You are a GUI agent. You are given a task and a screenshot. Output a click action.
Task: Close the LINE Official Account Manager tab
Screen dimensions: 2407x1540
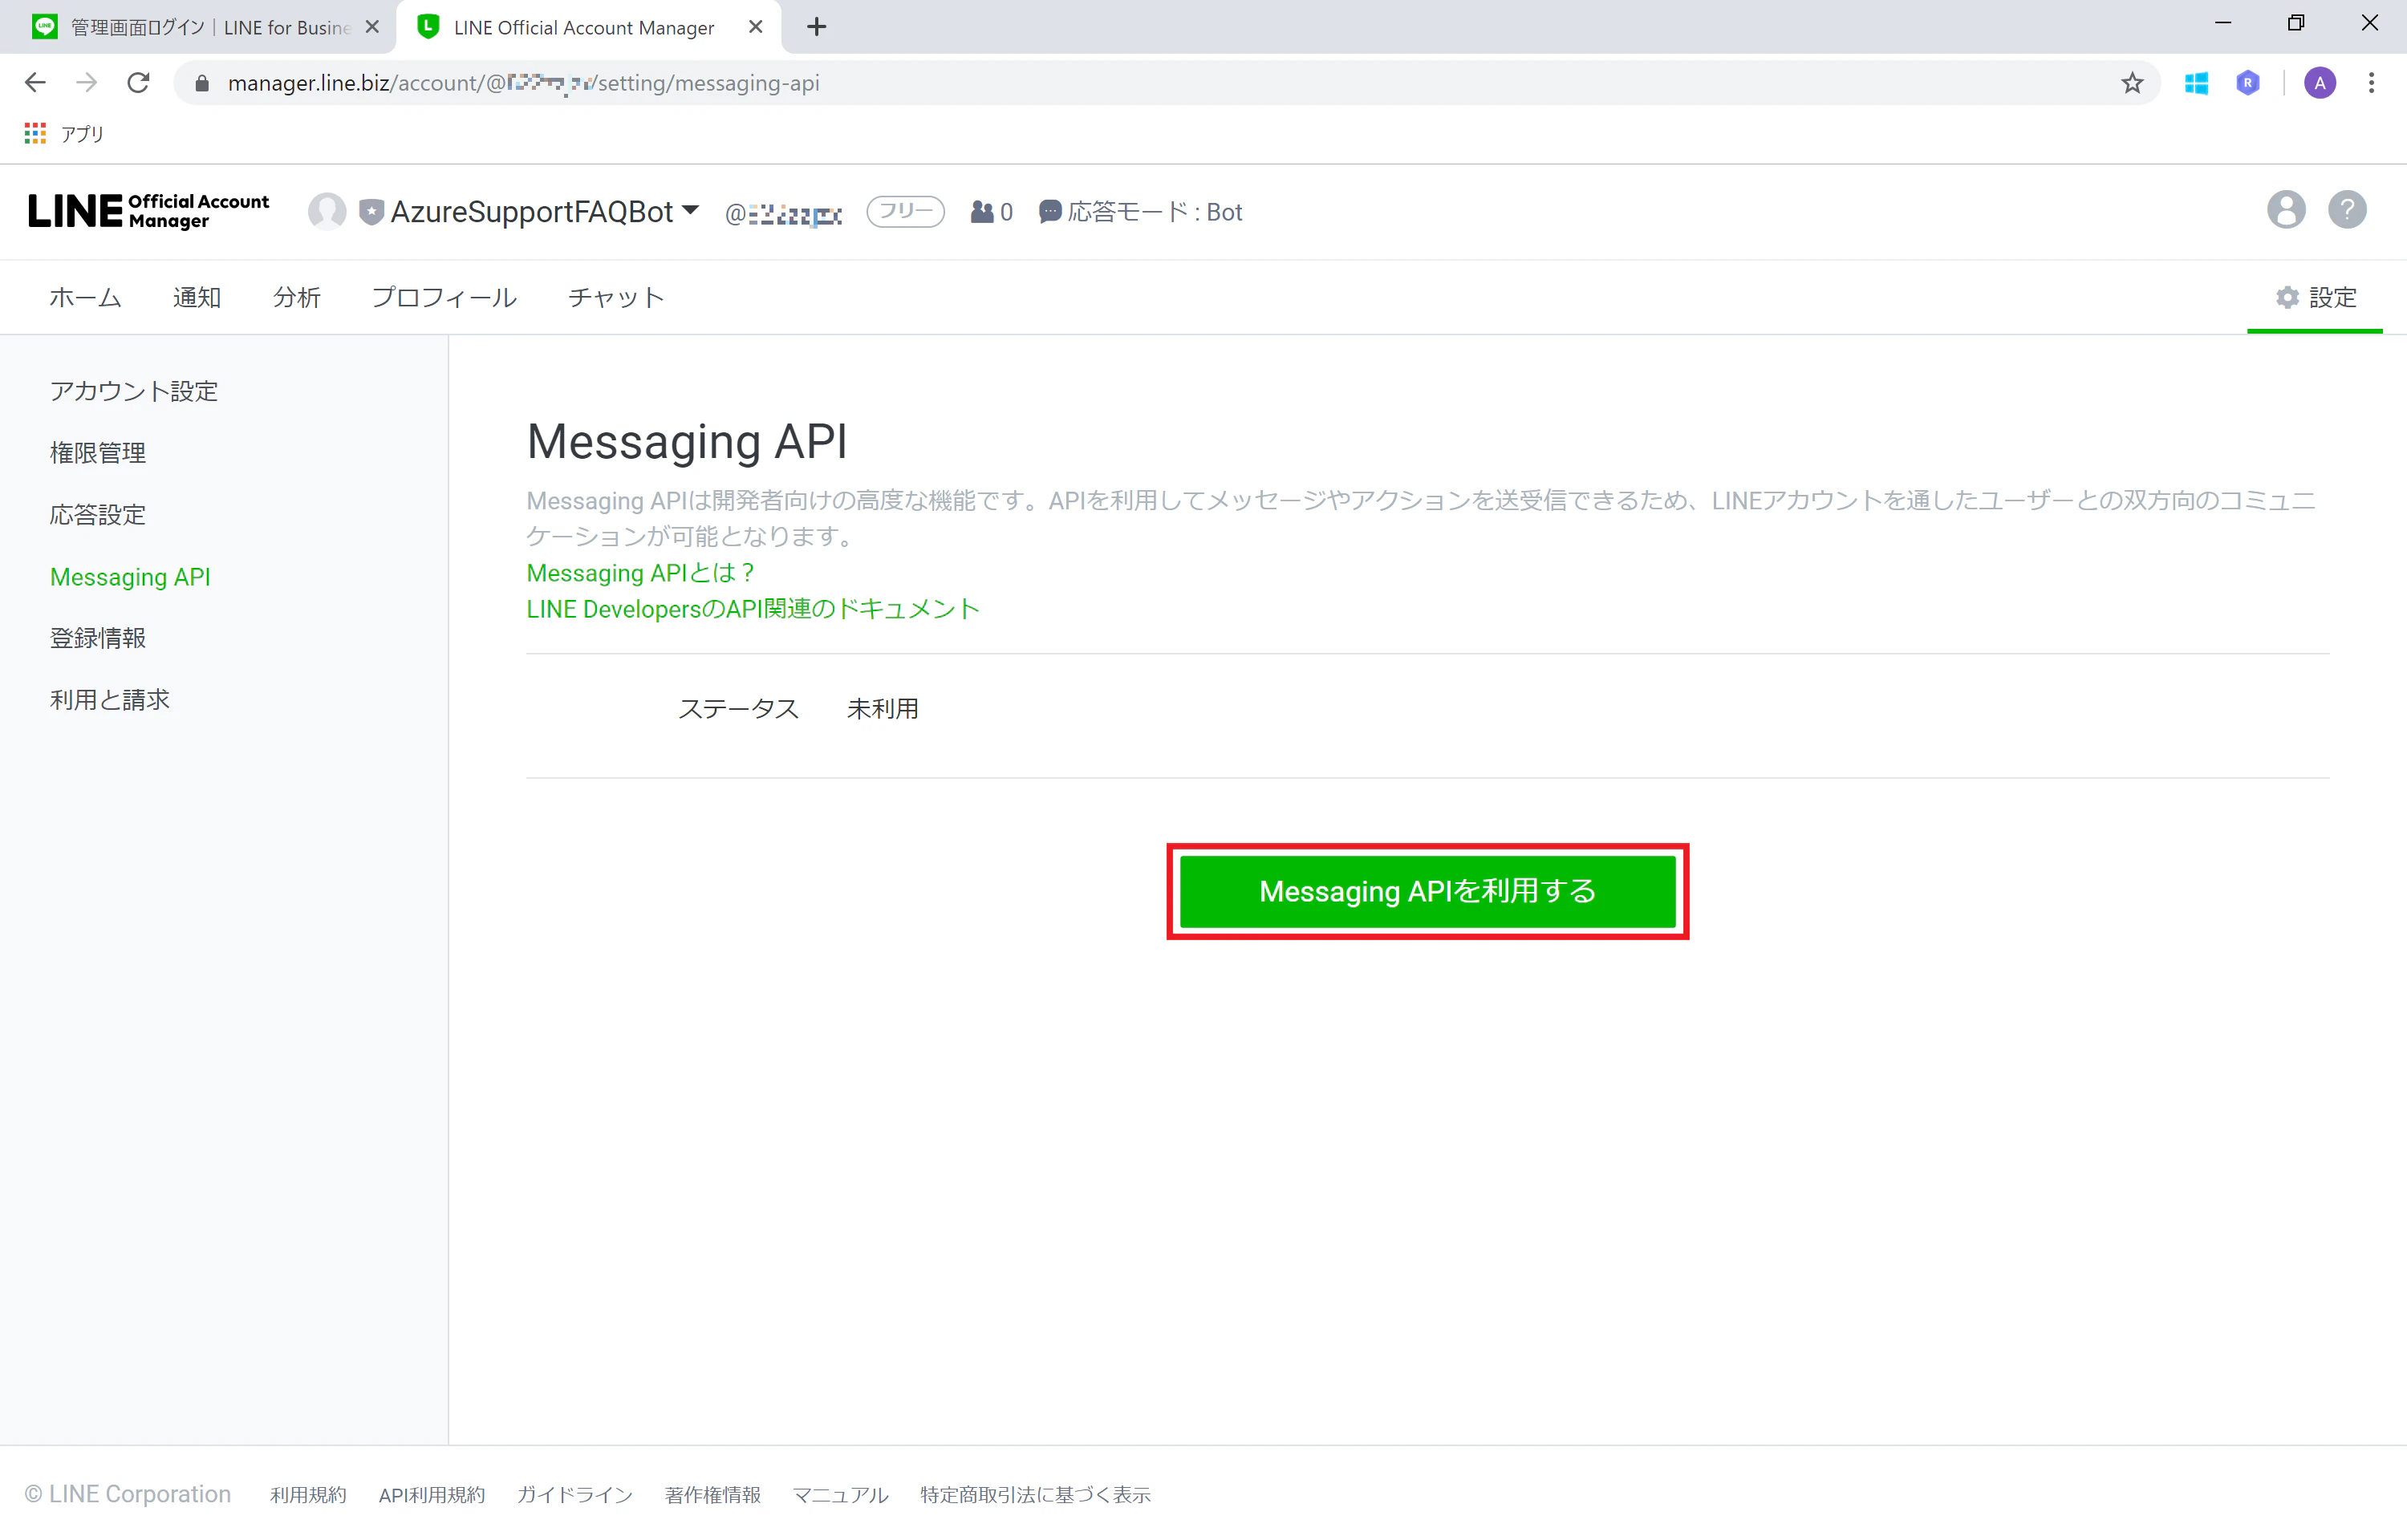click(756, 27)
